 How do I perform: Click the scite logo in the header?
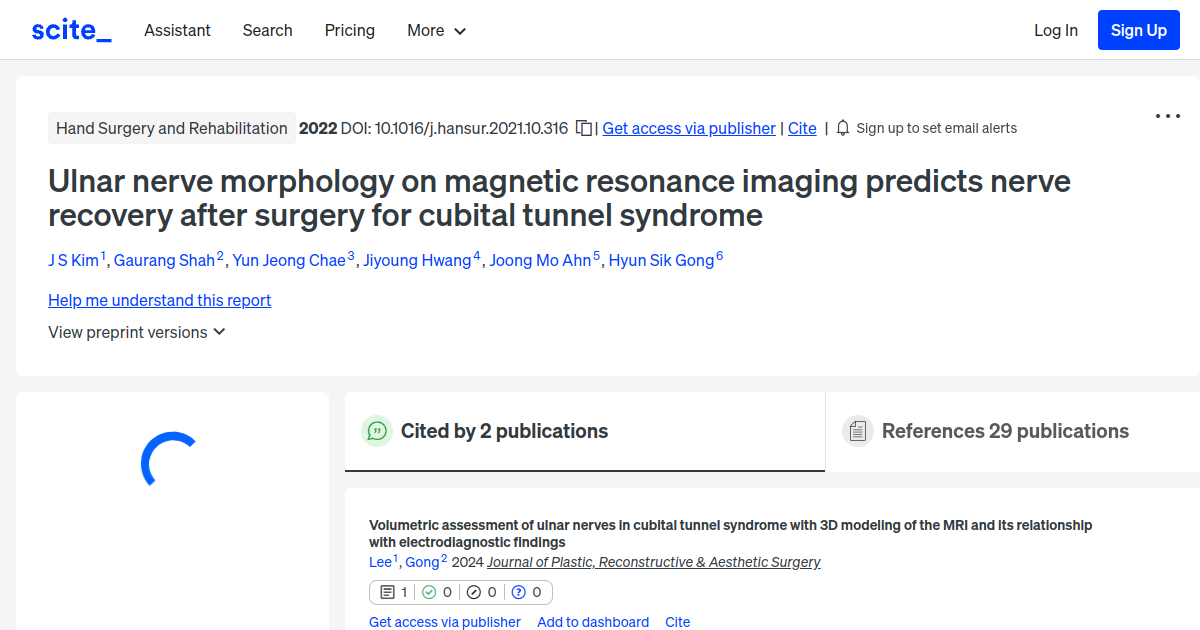click(70, 29)
